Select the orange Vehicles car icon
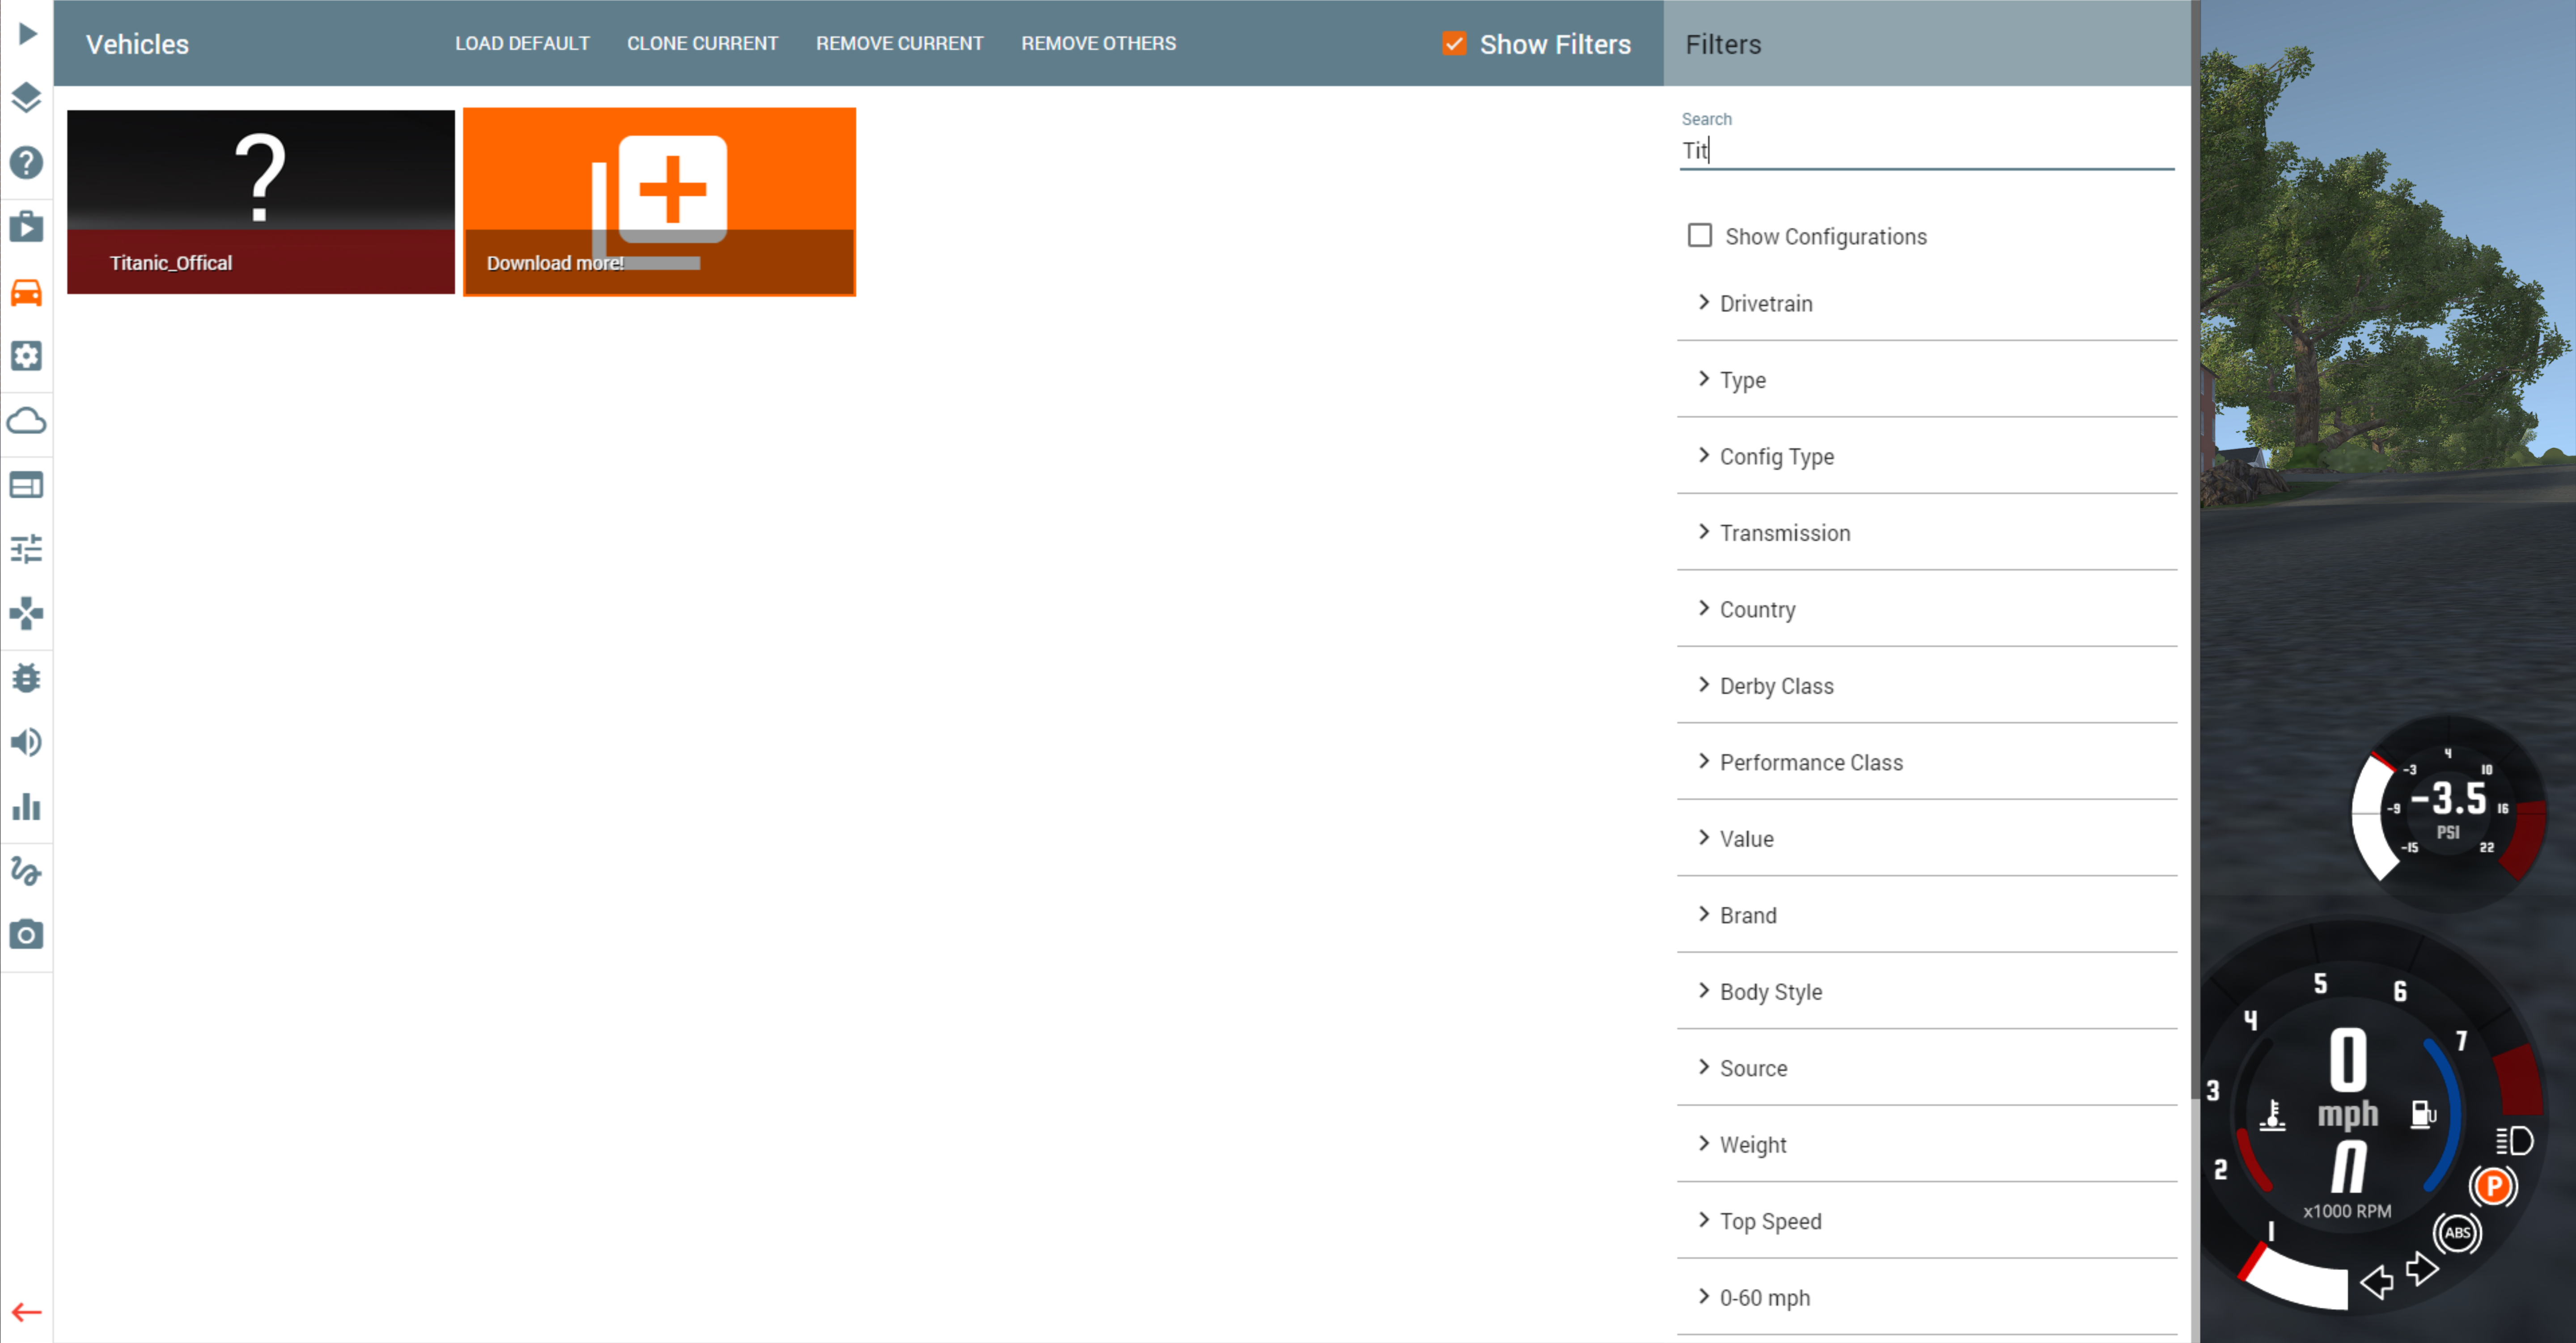The image size is (2576, 1343). [27, 292]
